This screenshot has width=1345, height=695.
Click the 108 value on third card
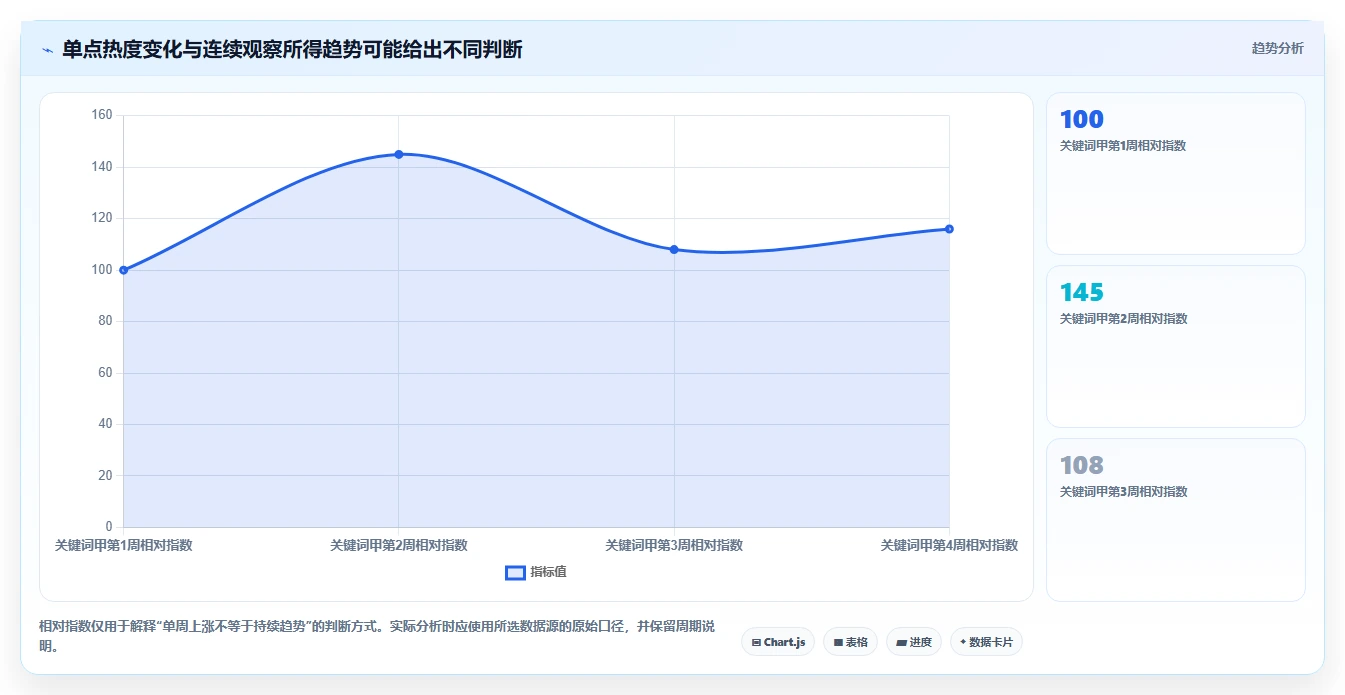tap(1081, 466)
